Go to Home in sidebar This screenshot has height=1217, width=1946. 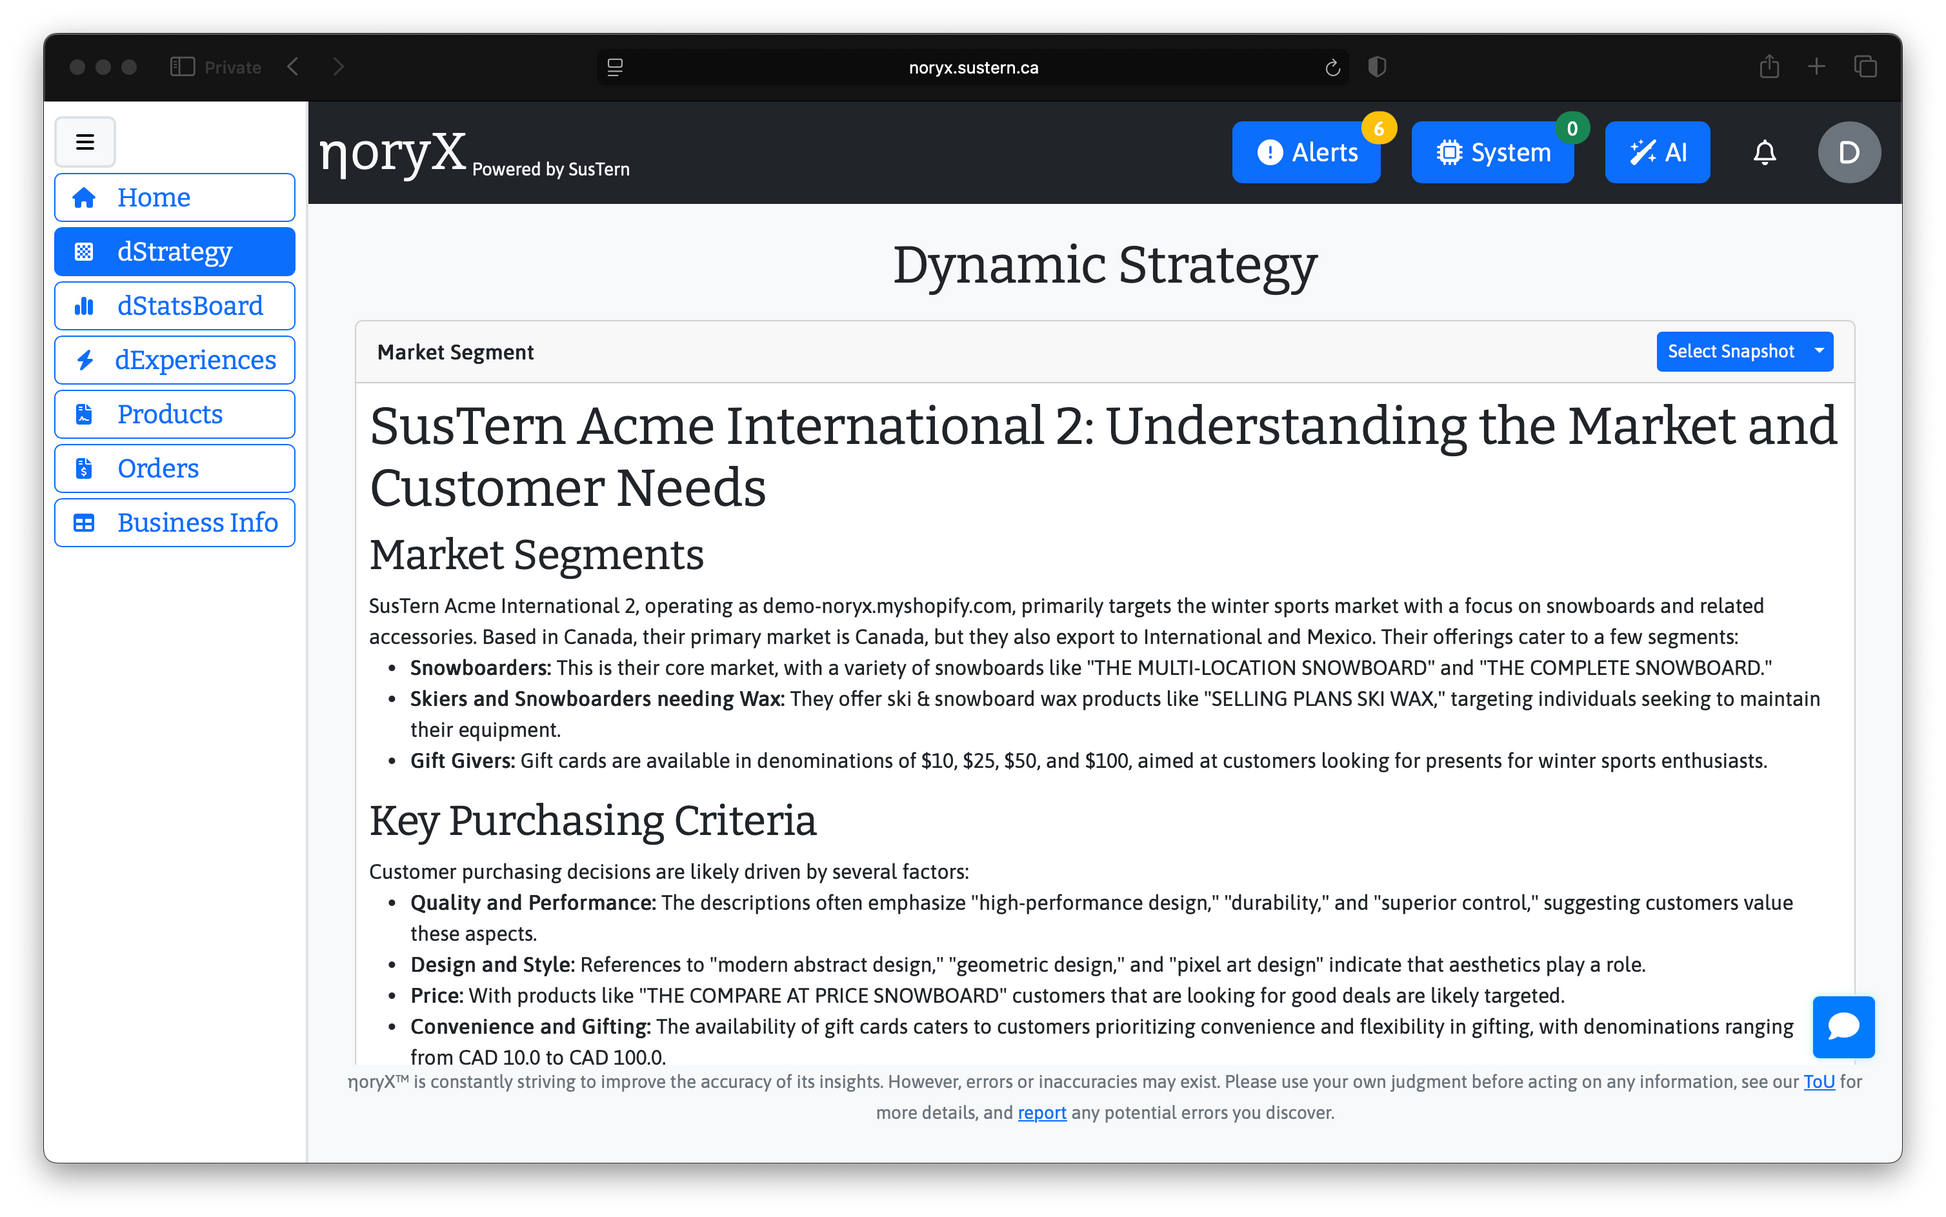click(x=175, y=198)
